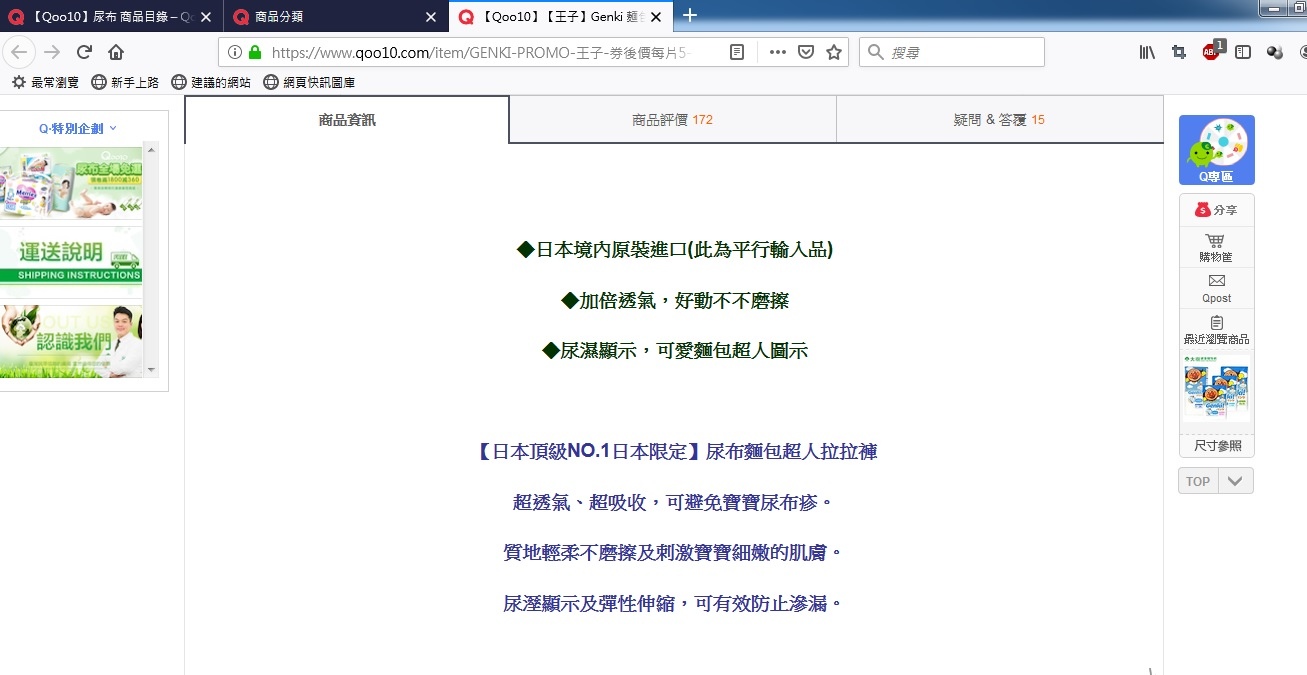Open 建議的網站 bookmark
This screenshot has width=1307, height=675.
[x=211, y=82]
